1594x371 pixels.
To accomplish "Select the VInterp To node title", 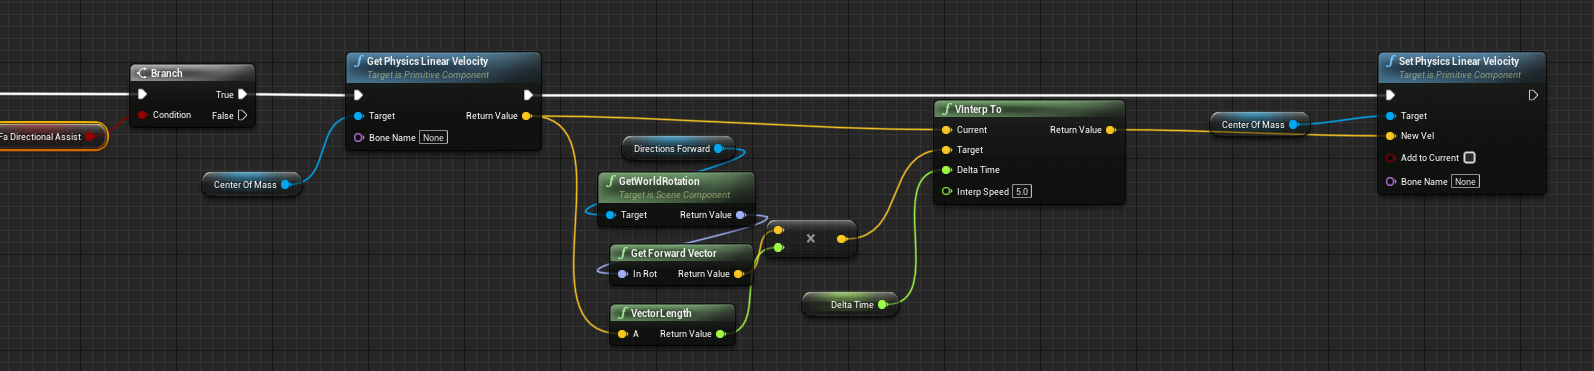I will tap(977, 109).
